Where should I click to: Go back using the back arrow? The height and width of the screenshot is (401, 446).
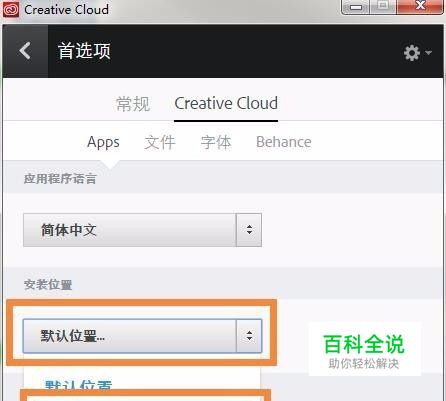[25, 51]
